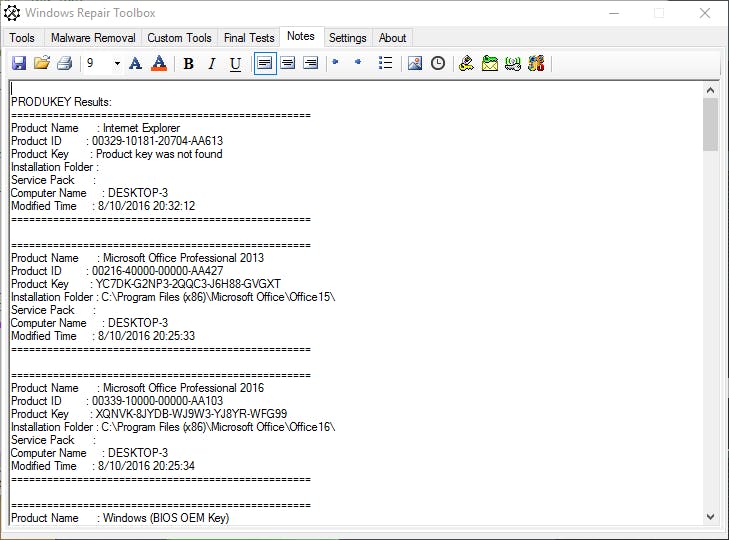This screenshot has height=540, width=729.
Task: Click the green envelope mail key icon
Action: click(x=490, y=63)
